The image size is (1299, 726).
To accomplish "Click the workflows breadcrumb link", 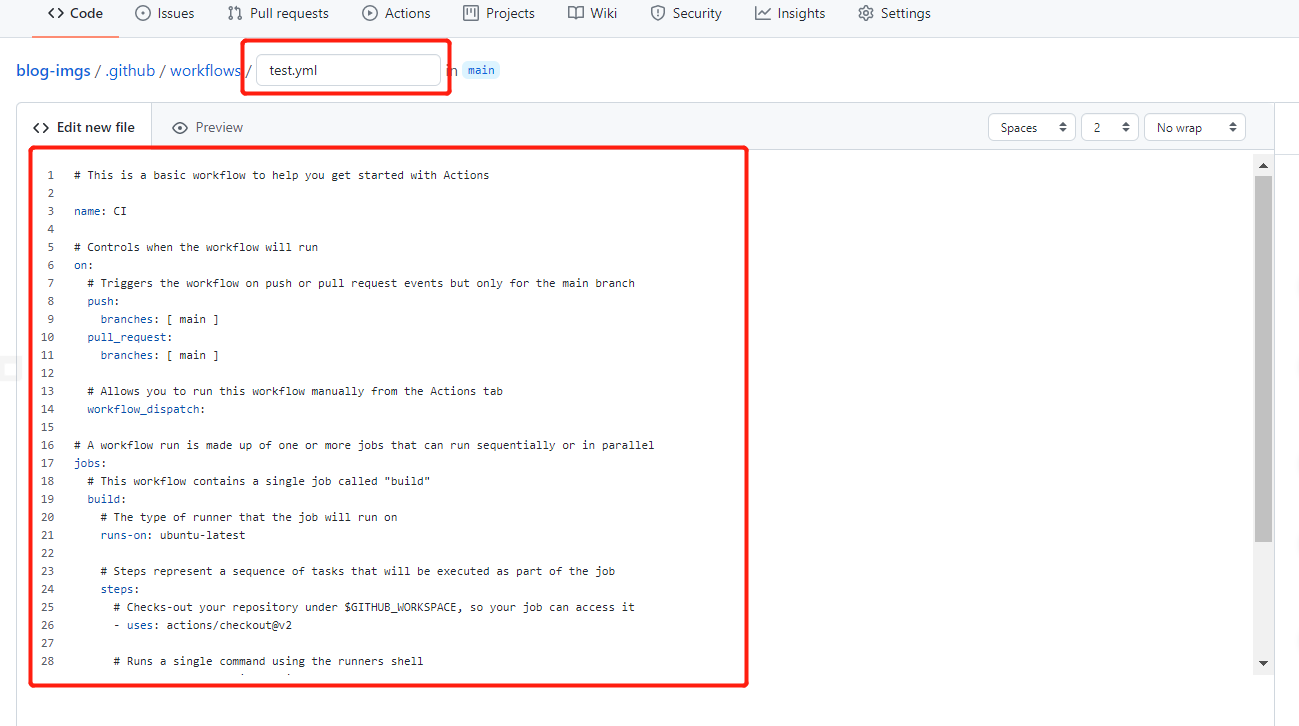I will [205, 71].
